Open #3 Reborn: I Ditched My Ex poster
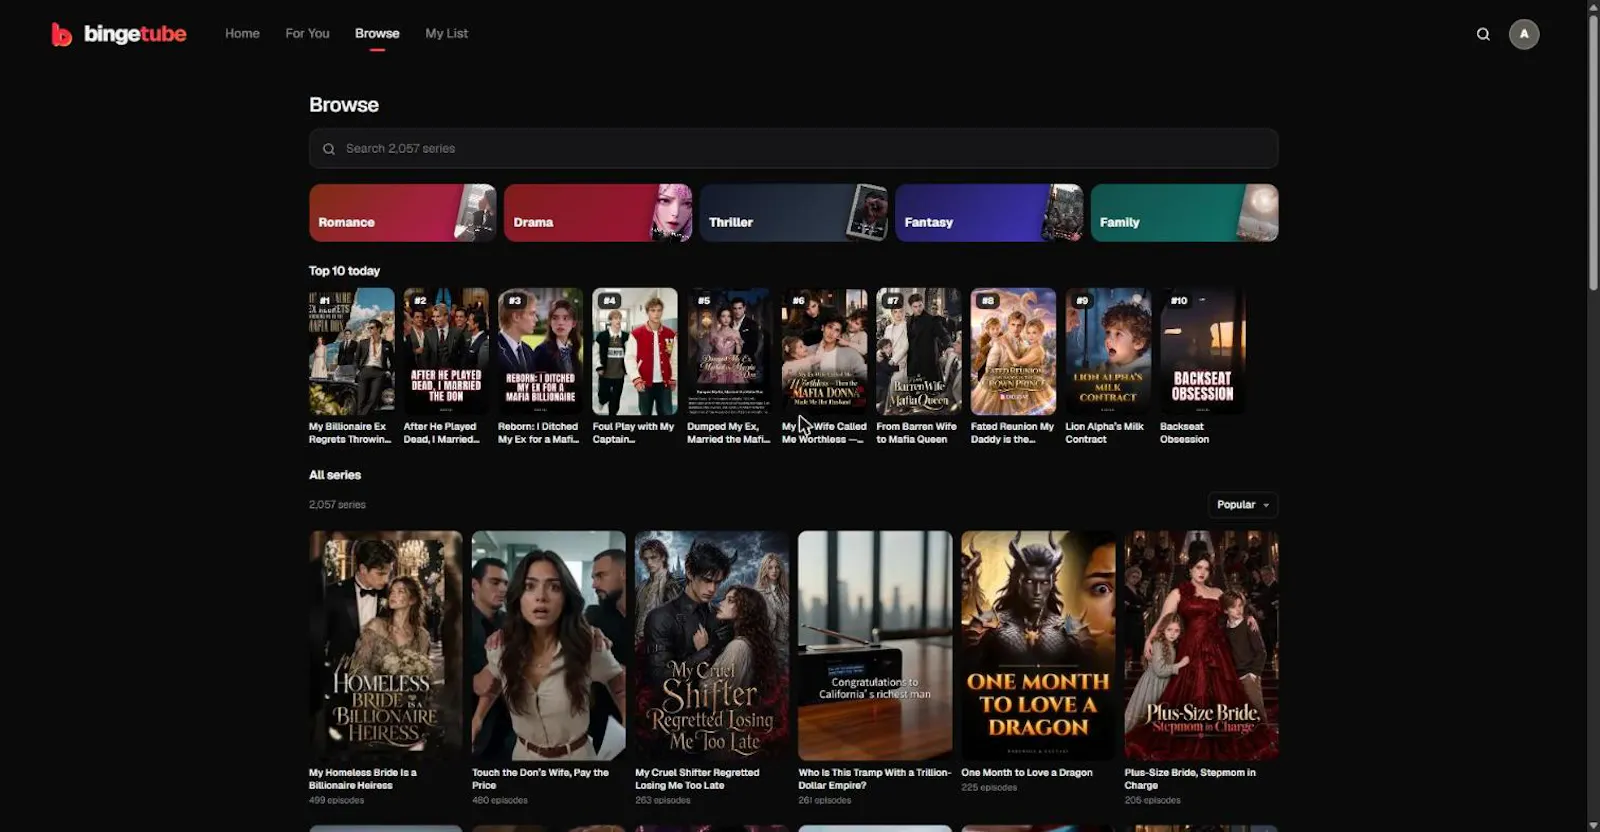Image resolution: width=1600 pixels, height=832 pixels. pyautogui.click(x=540, y=351)
